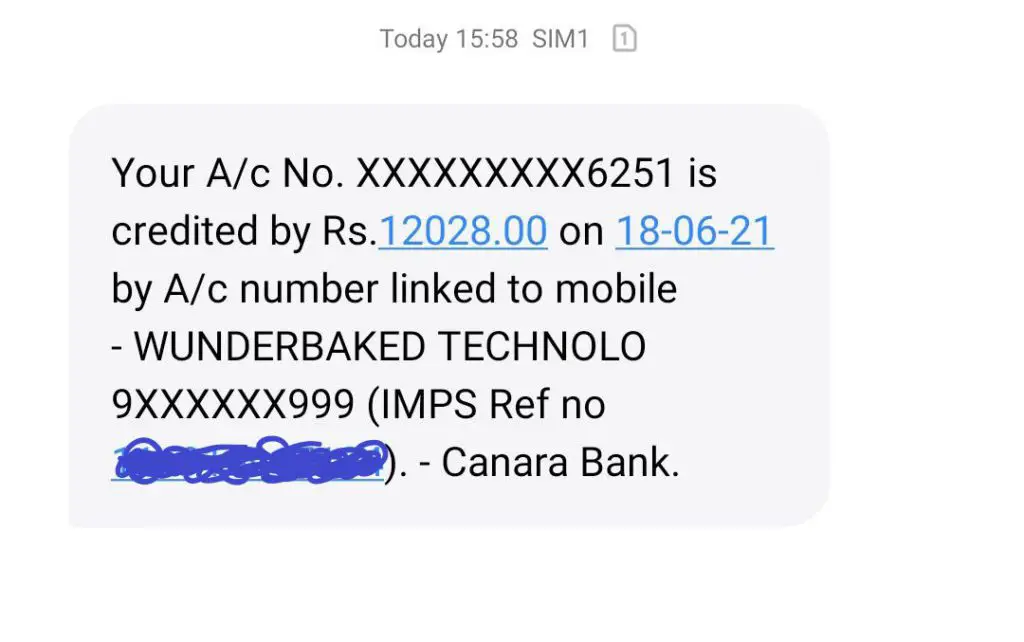Select the Canara Bank message bubble
The width and height of the screenshot is (1024, 642).
[449, 315]
